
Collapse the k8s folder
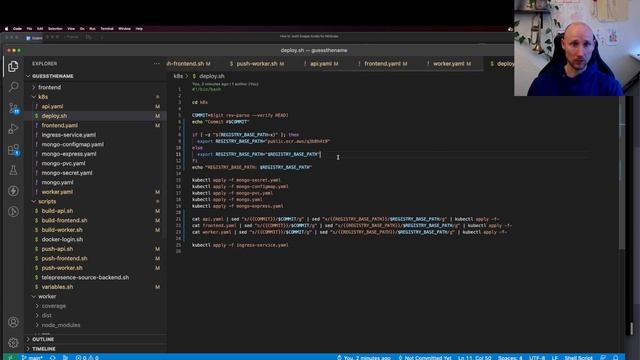pos(43,97)
